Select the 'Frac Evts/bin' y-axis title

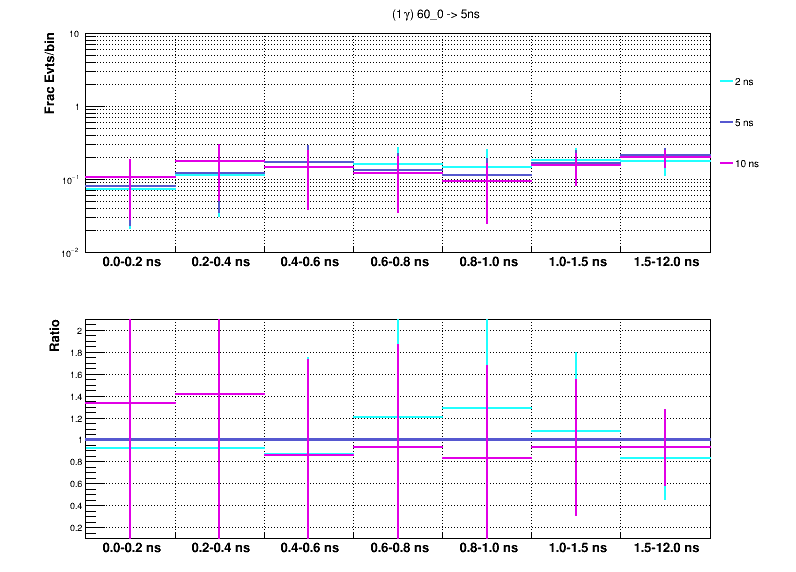(x=49, y=73)
